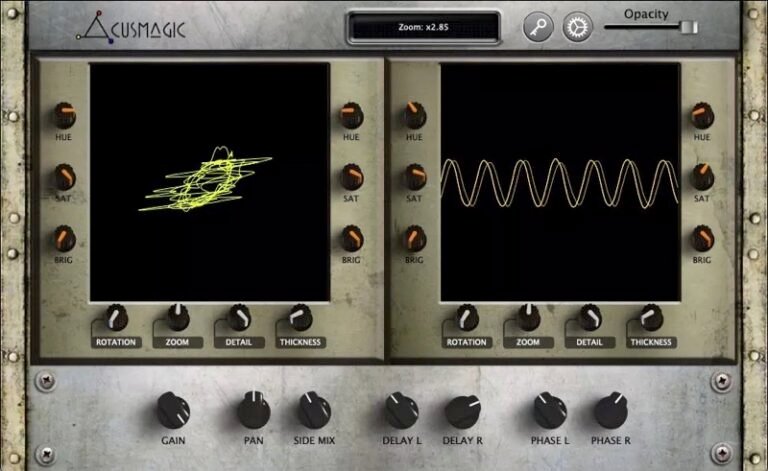The width and height of the screenshot is (768, 471).
Task: Click the Opacity slider handle
Action: click(x=689, y=27)
